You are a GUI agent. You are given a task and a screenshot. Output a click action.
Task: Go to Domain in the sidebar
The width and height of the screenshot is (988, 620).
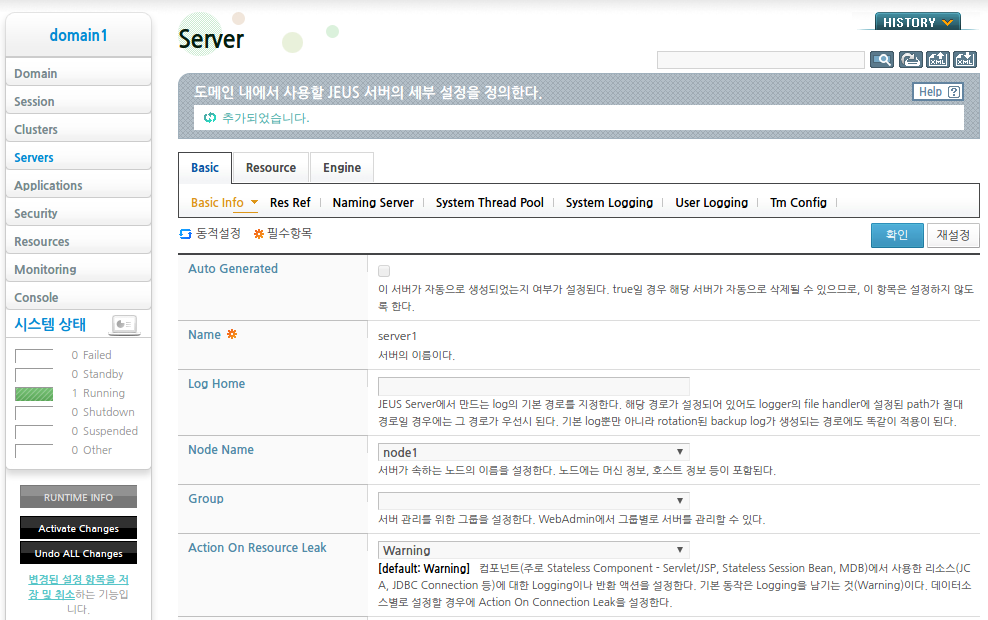pyautogui.click(x=78, y=73)
